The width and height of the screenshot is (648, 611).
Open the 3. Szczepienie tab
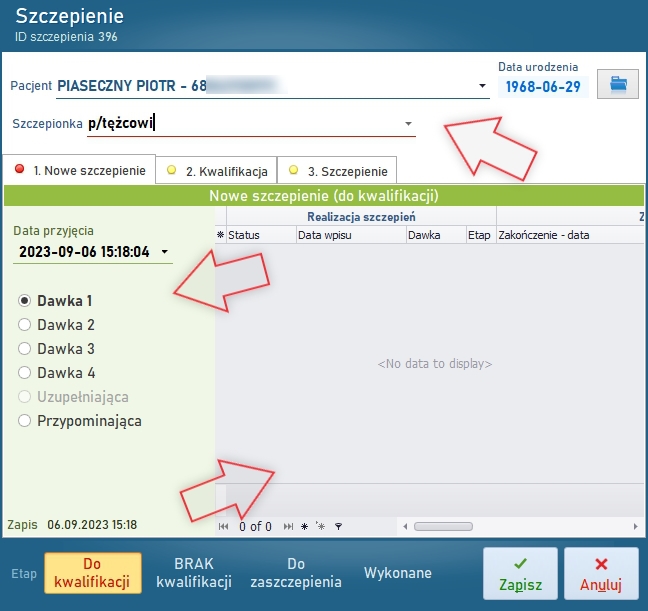tap(336, 171)
